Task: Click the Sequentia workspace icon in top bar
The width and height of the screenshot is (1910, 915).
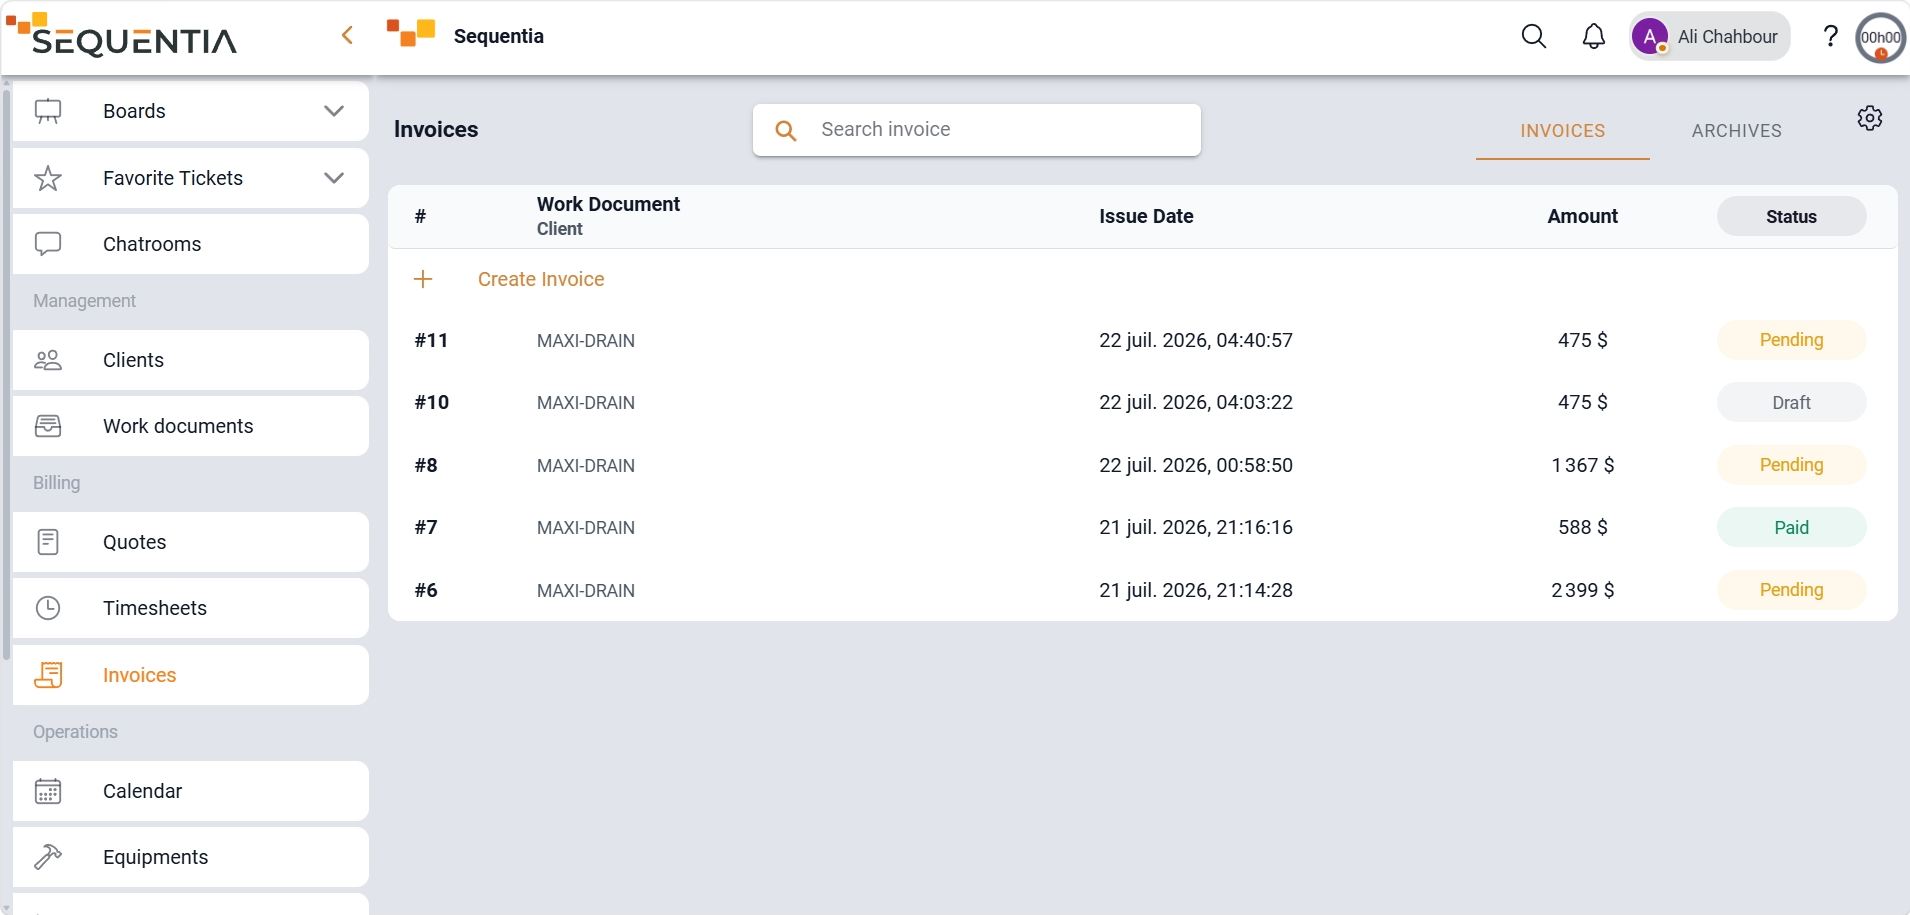Action: point(411,33)
